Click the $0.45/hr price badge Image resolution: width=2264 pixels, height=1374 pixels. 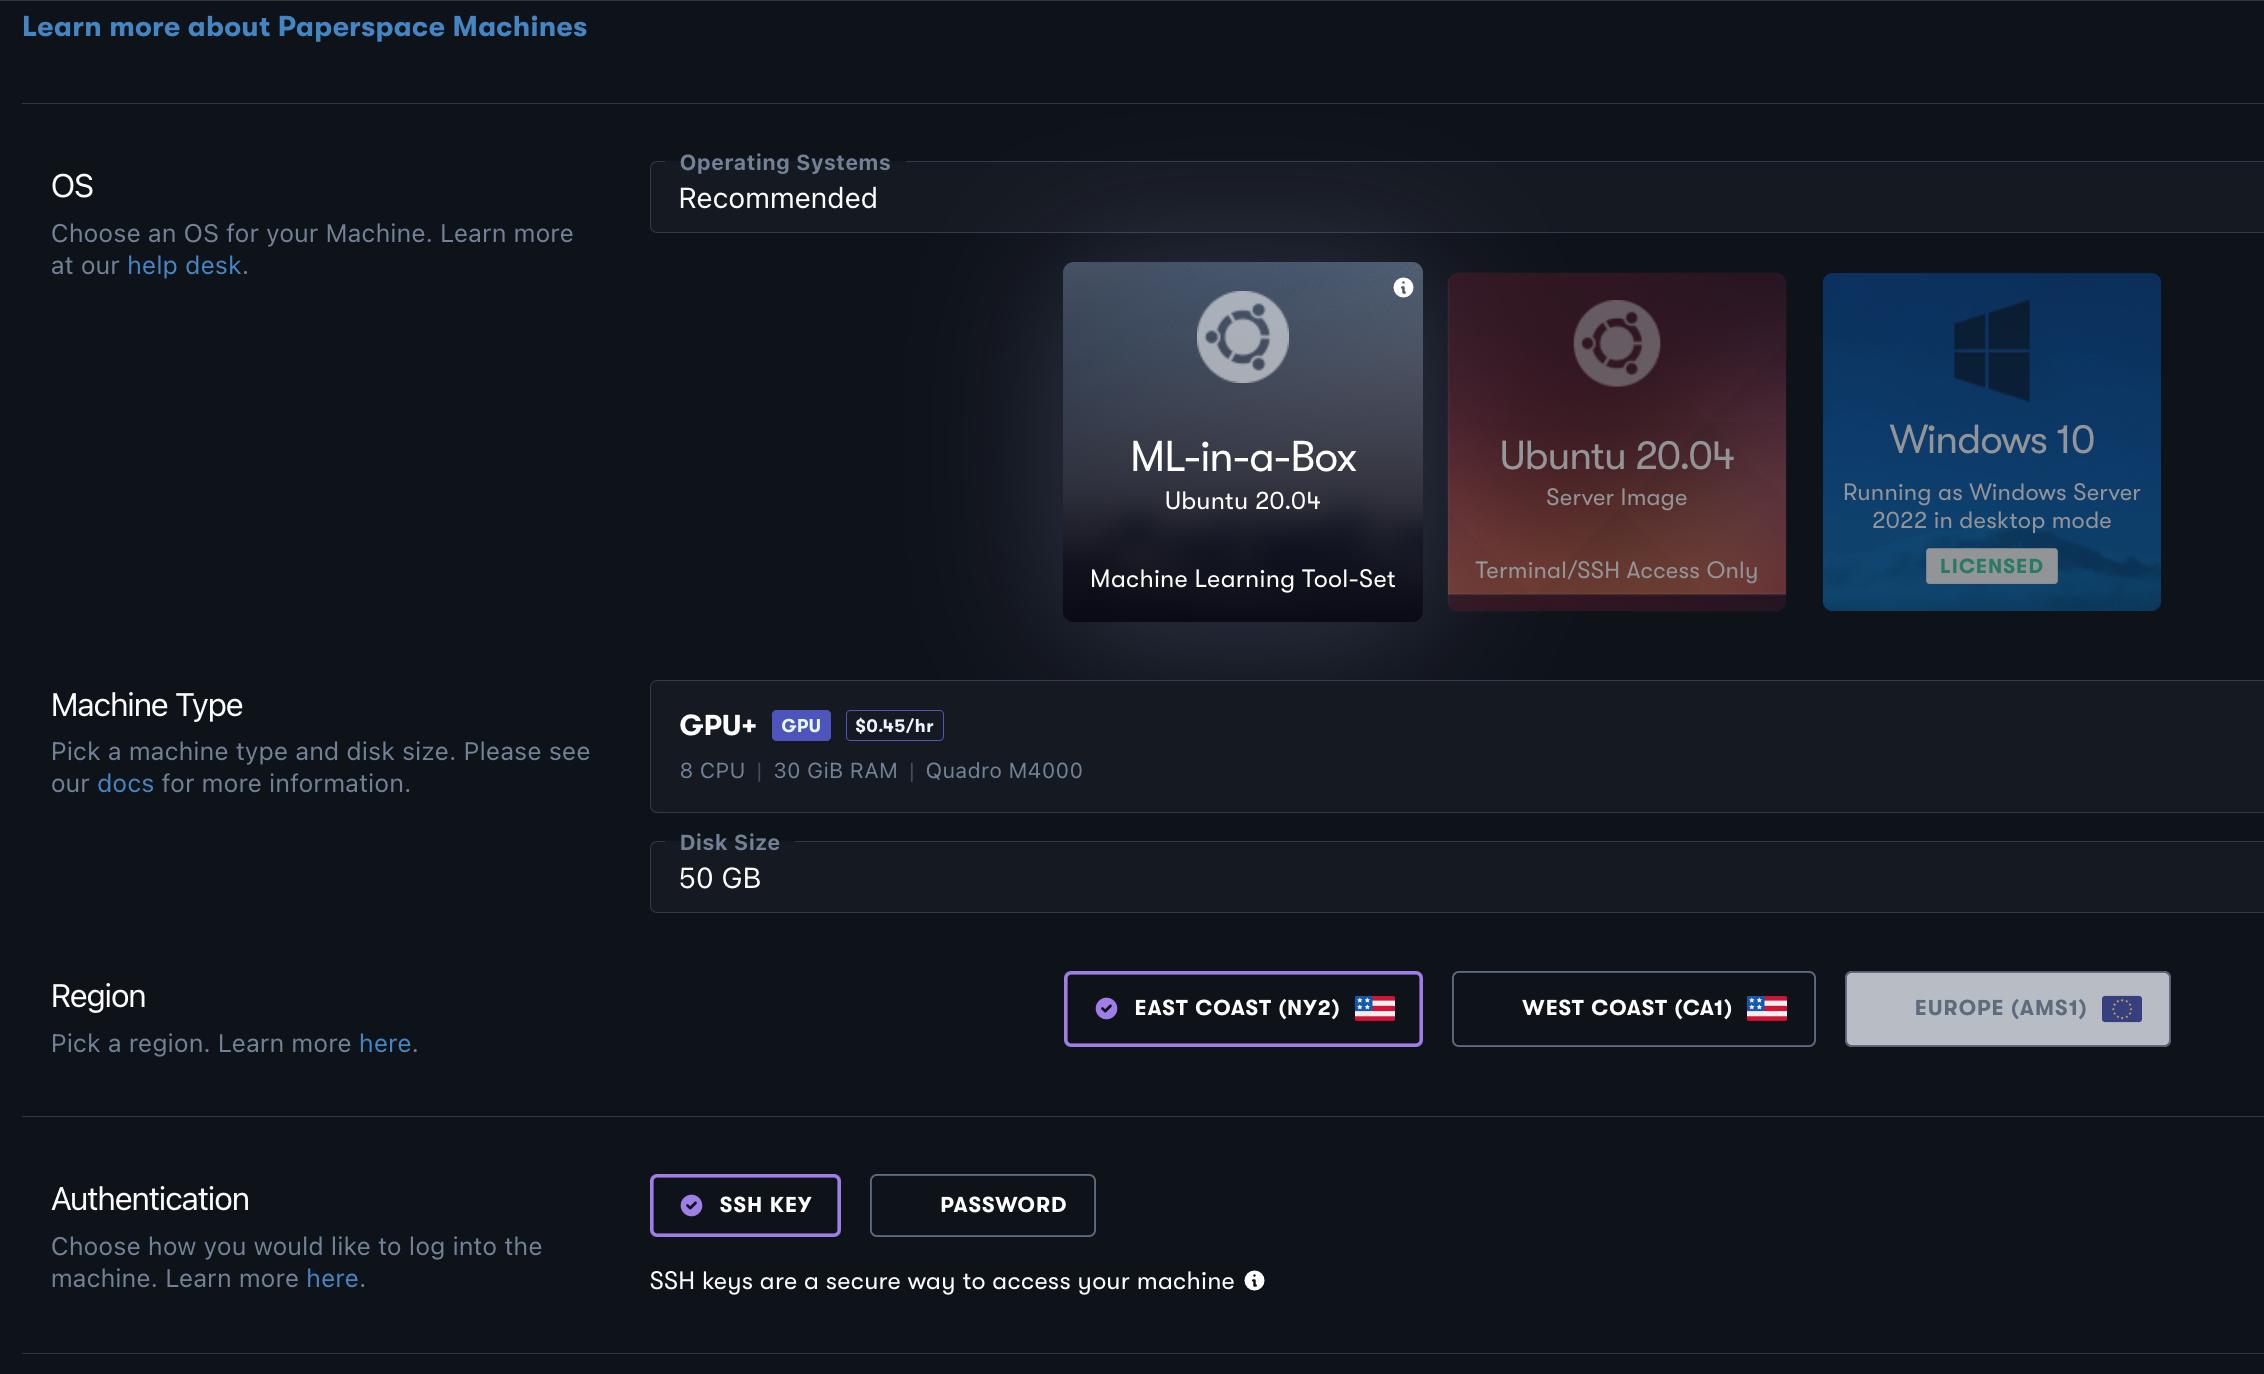[x=894, y=725]
